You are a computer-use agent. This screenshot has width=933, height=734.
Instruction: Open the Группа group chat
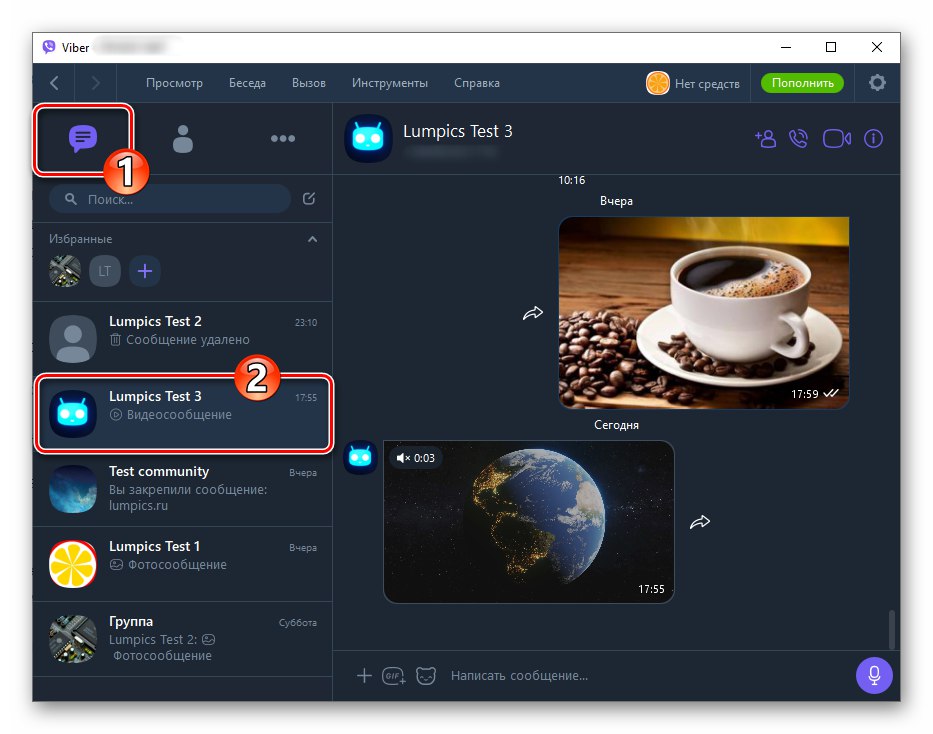(183, 639)
